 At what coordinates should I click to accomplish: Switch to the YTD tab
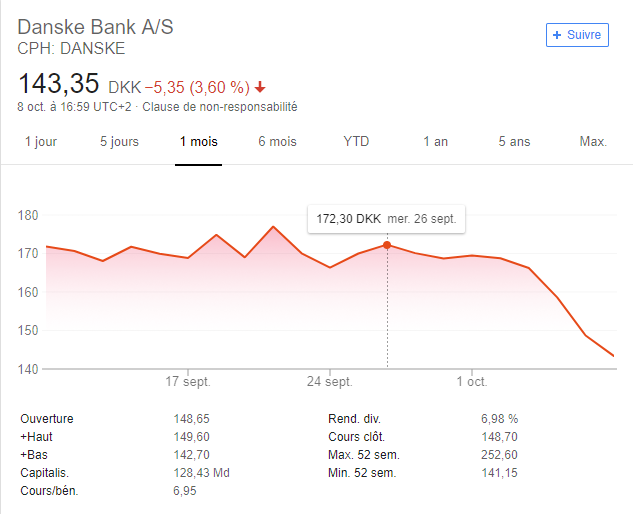tap(356, 142)
